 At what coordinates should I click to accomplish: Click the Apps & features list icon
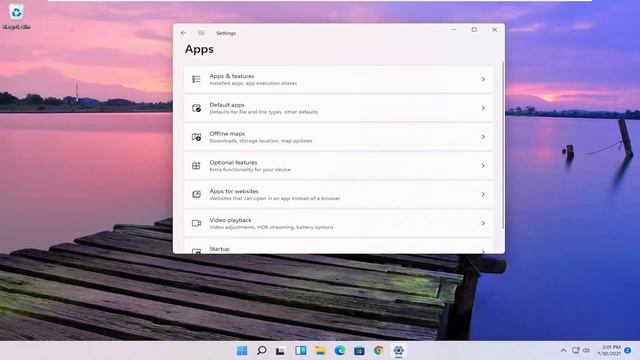click(196, 79)
